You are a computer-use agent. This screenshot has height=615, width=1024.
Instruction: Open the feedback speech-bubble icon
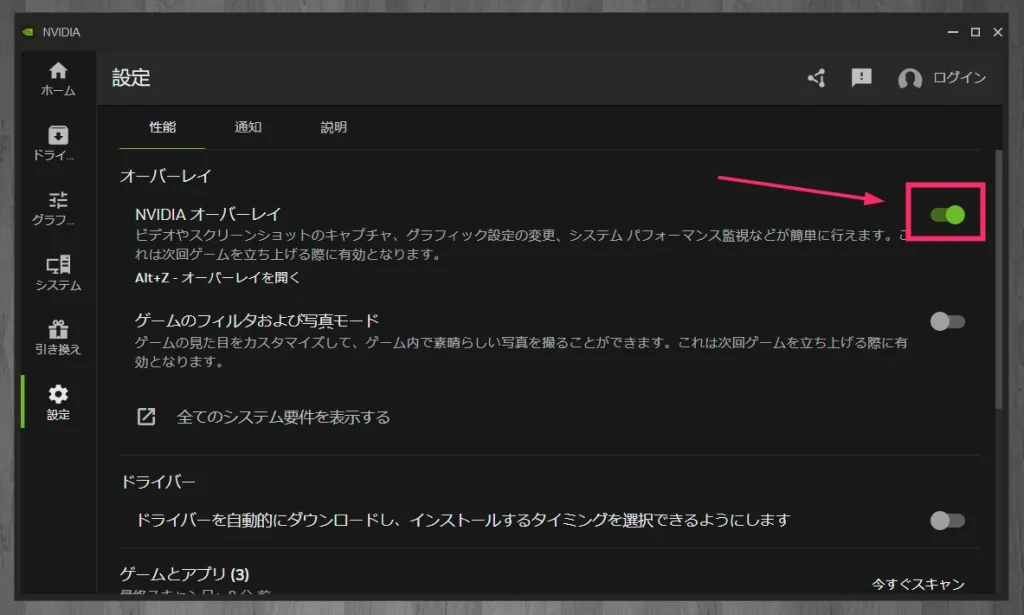click(x=861, y=78)
